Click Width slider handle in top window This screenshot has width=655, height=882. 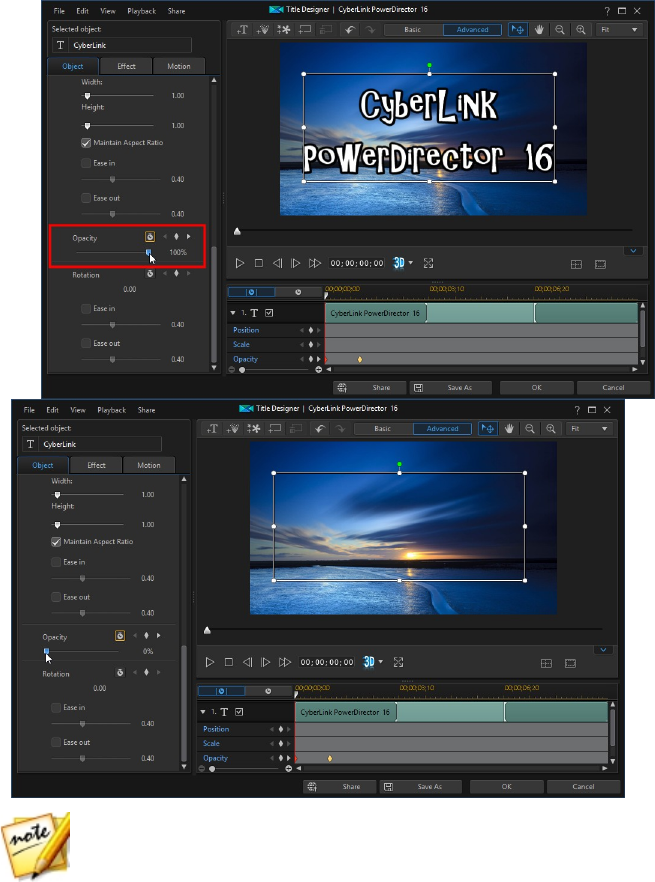point(87,96)
